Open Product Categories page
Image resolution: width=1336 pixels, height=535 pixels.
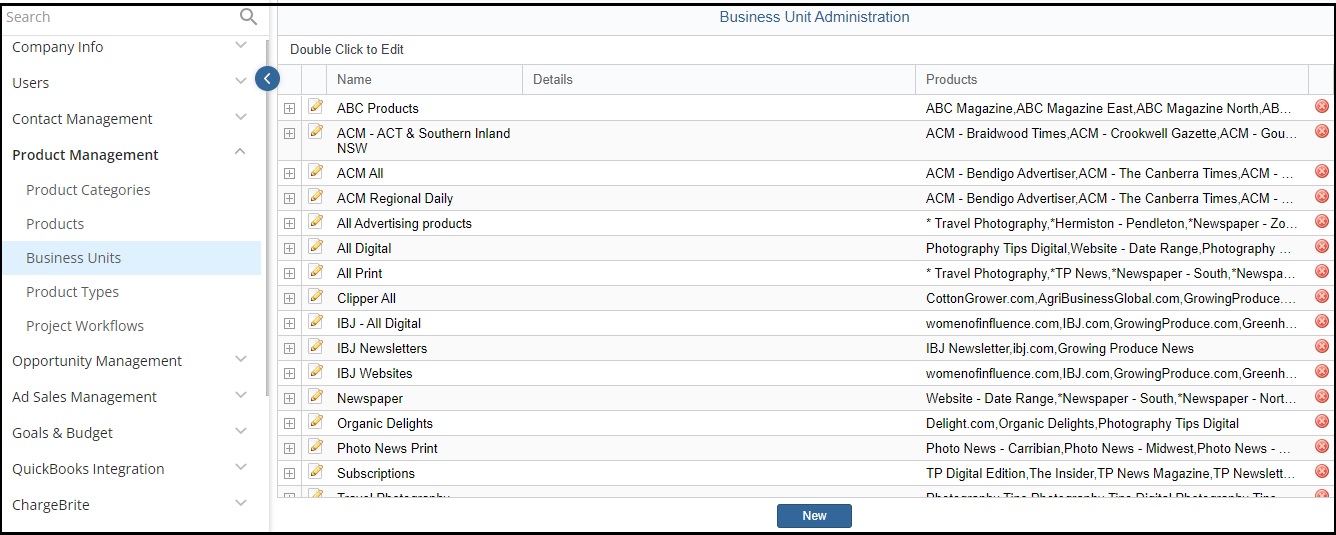[x=88, y=190]
